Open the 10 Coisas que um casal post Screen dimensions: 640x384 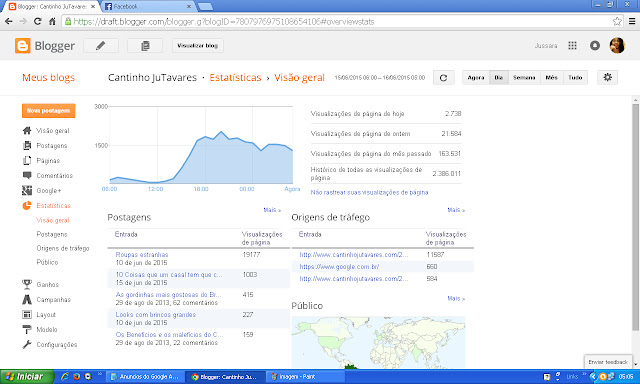pos(169,275)
